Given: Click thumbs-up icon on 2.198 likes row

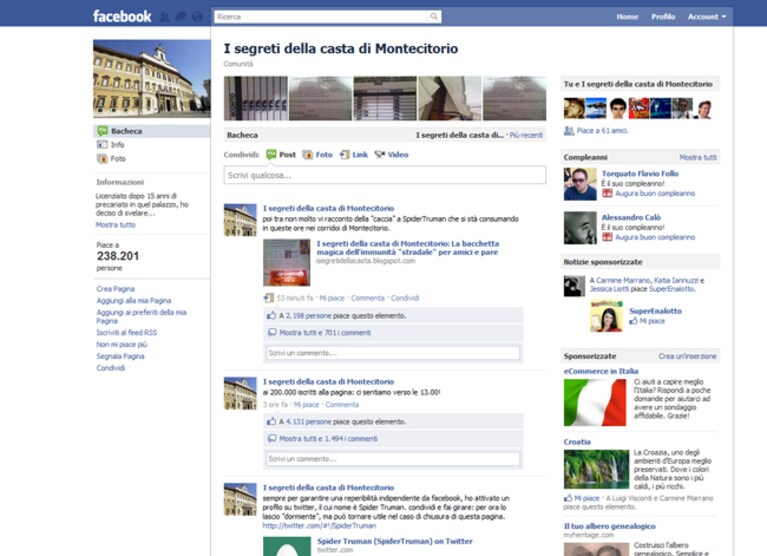Looking at the screenshot, I should (271, 315).
